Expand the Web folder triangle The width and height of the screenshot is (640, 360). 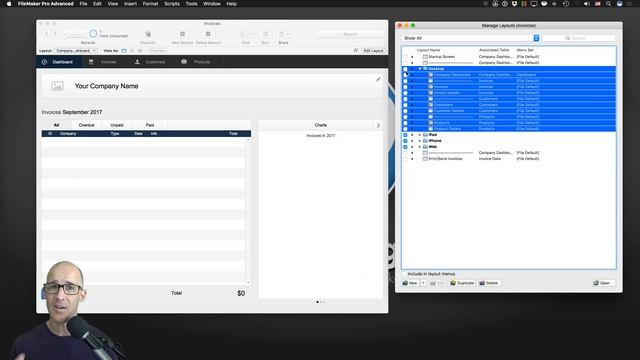pyautogui.click(x=420, y=147)
